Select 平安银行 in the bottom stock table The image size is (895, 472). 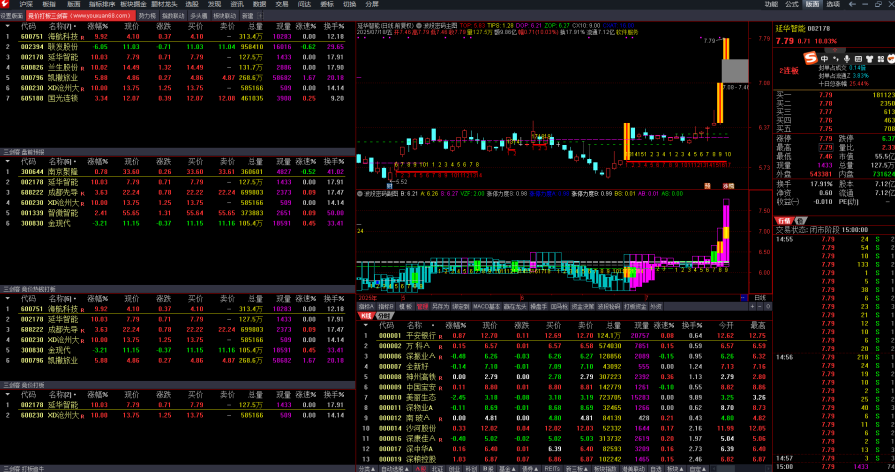421,335
